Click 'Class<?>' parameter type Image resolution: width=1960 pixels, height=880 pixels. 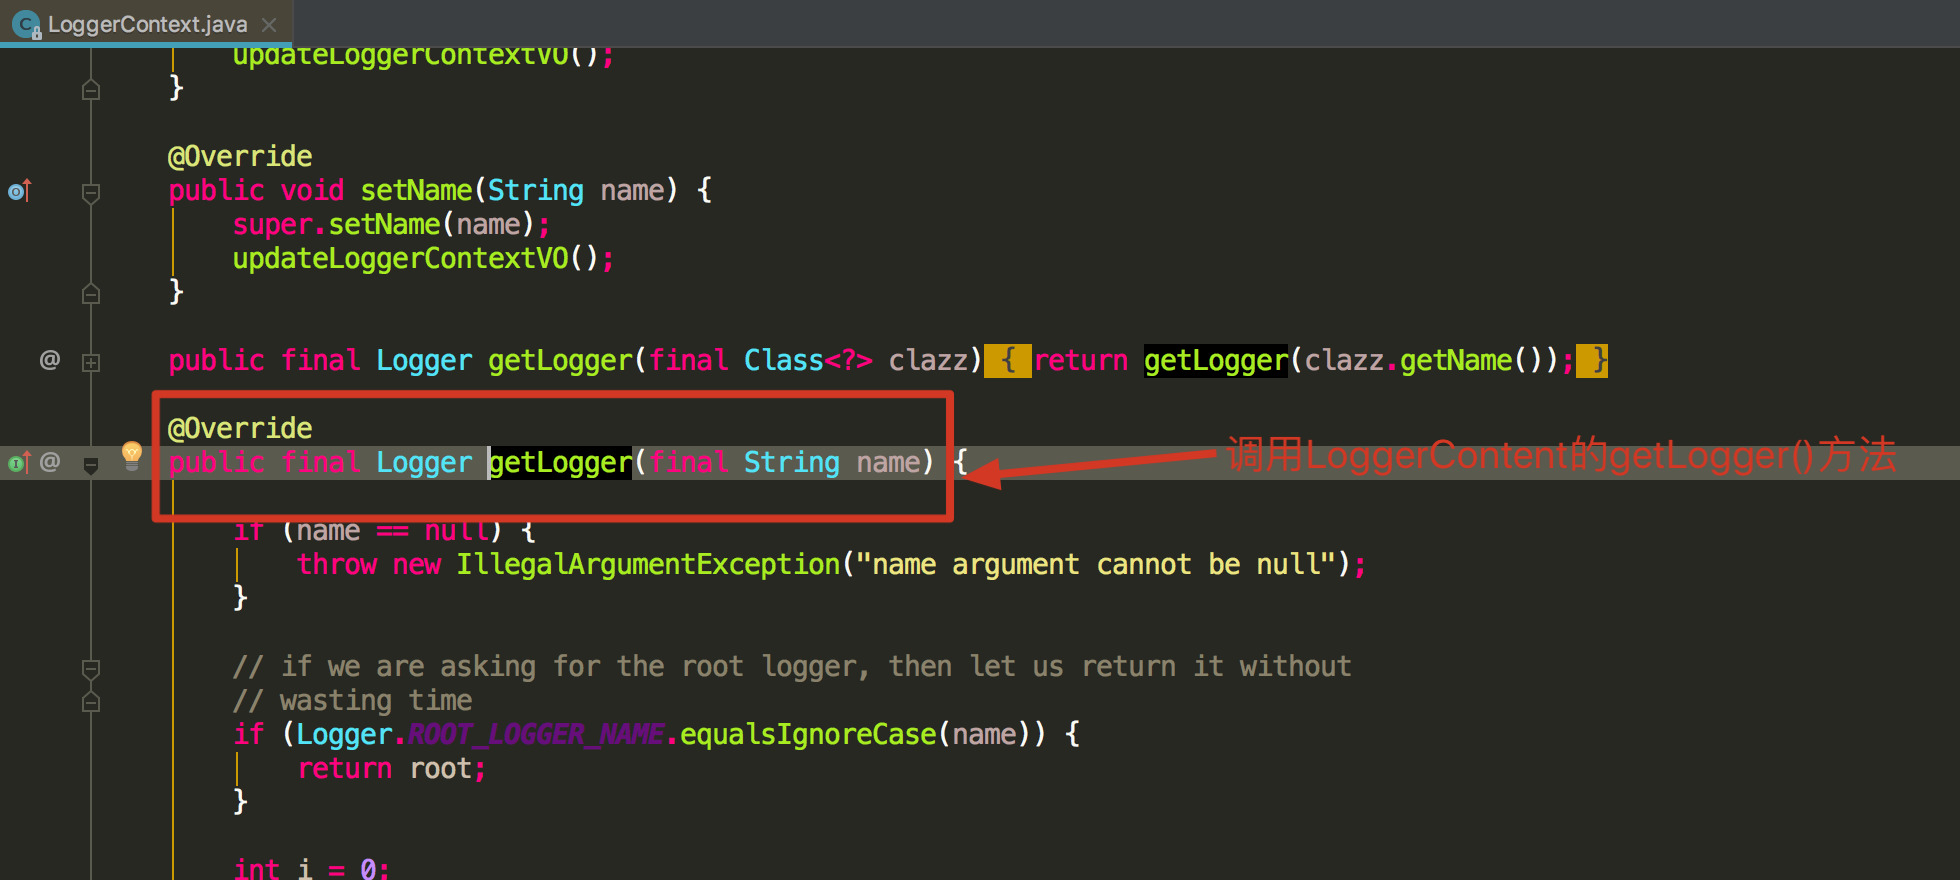808,360
